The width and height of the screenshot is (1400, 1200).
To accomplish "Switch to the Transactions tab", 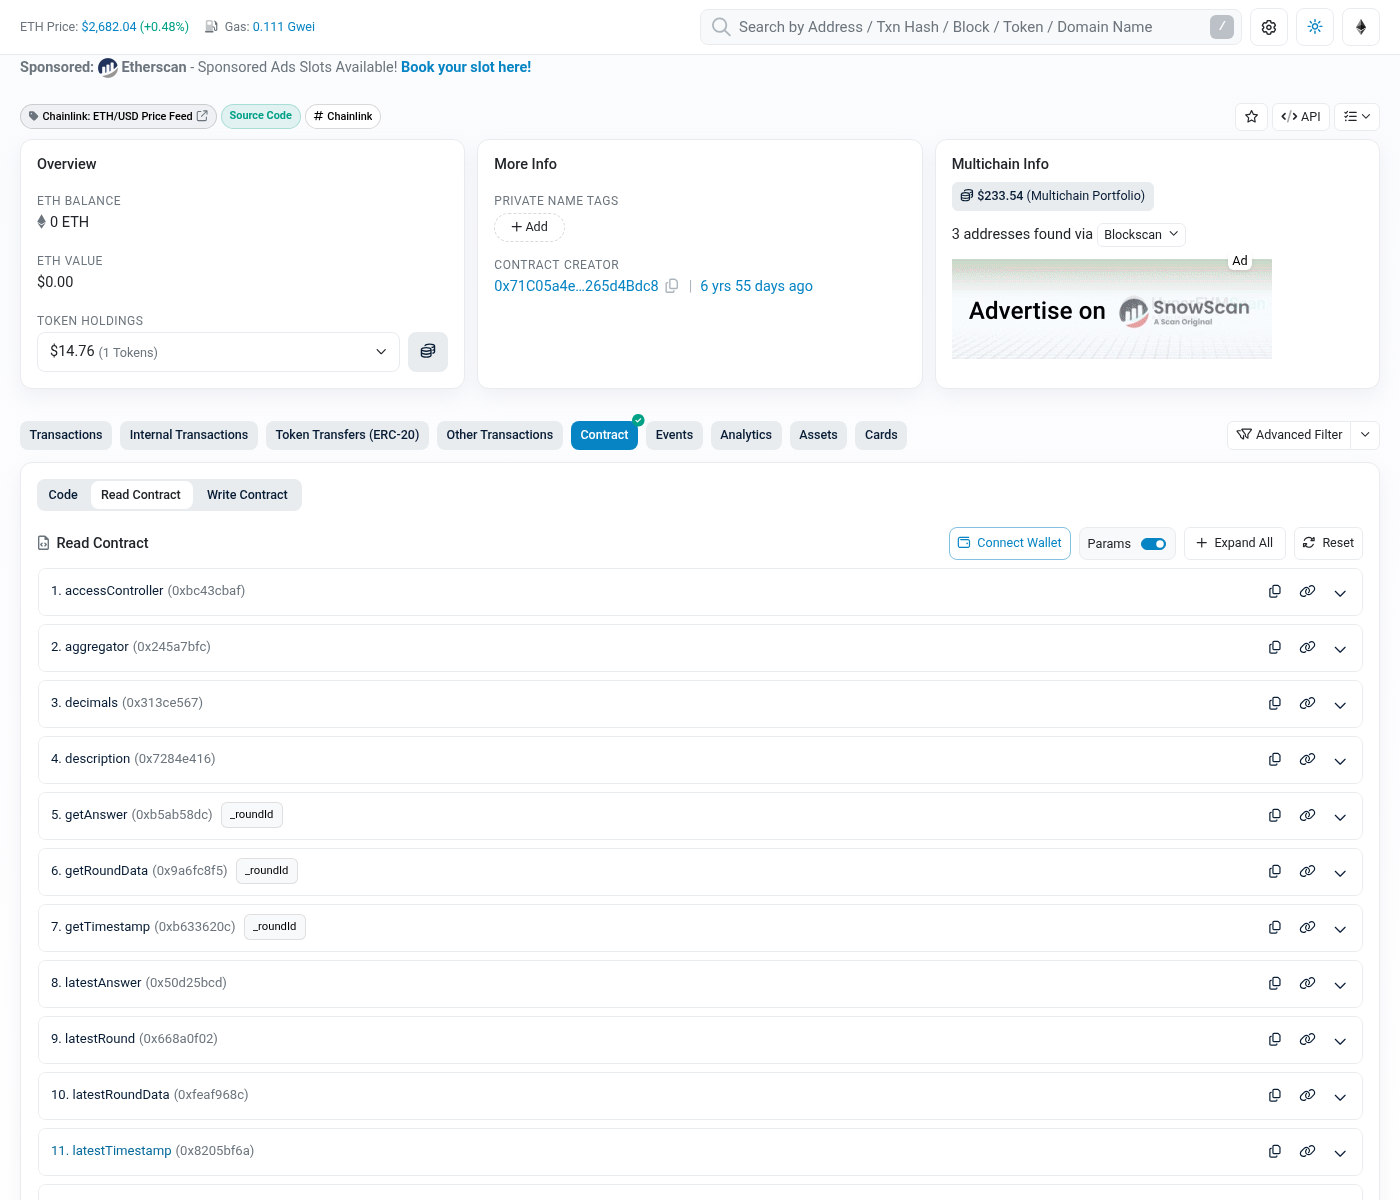I will click(x=66, y=435).
